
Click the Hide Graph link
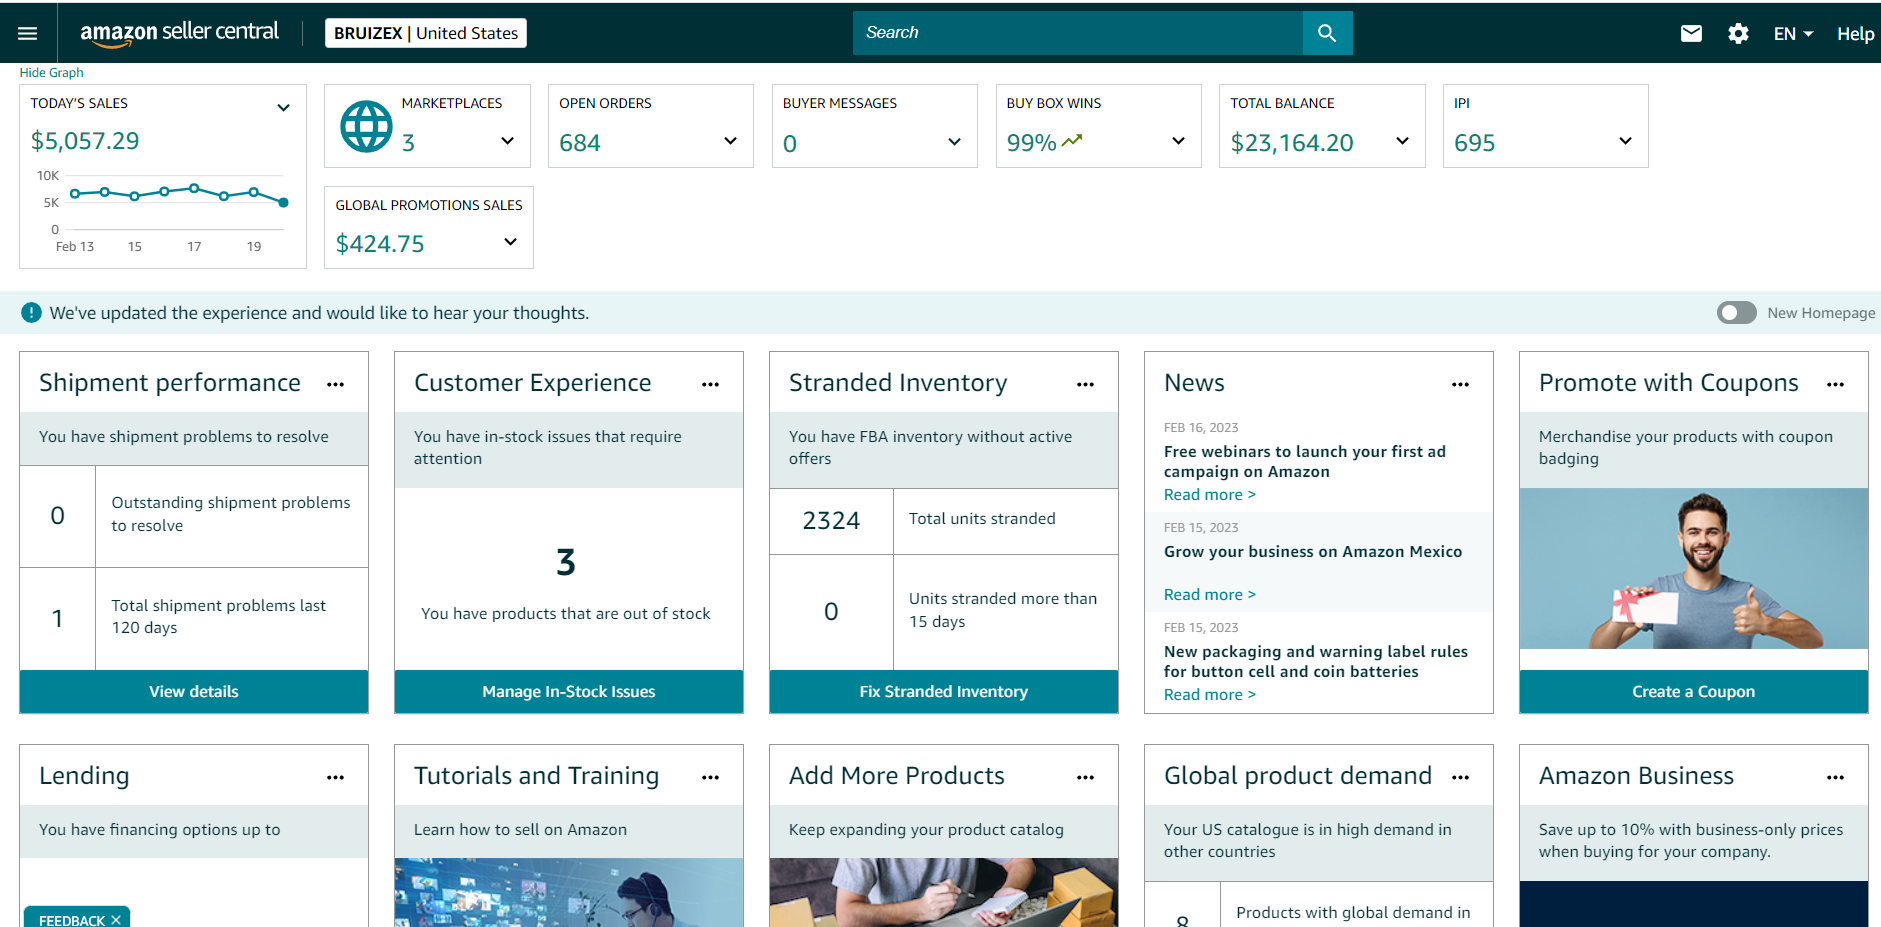point(52,73)
